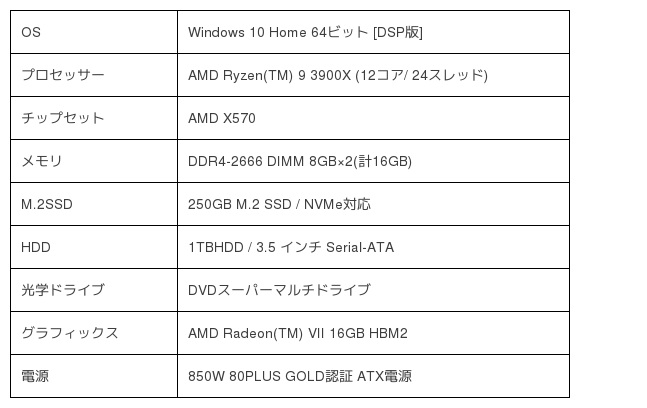
Task: Click the DVDスーパーマルチドライブ value
Action: click(x=279, y=291)
